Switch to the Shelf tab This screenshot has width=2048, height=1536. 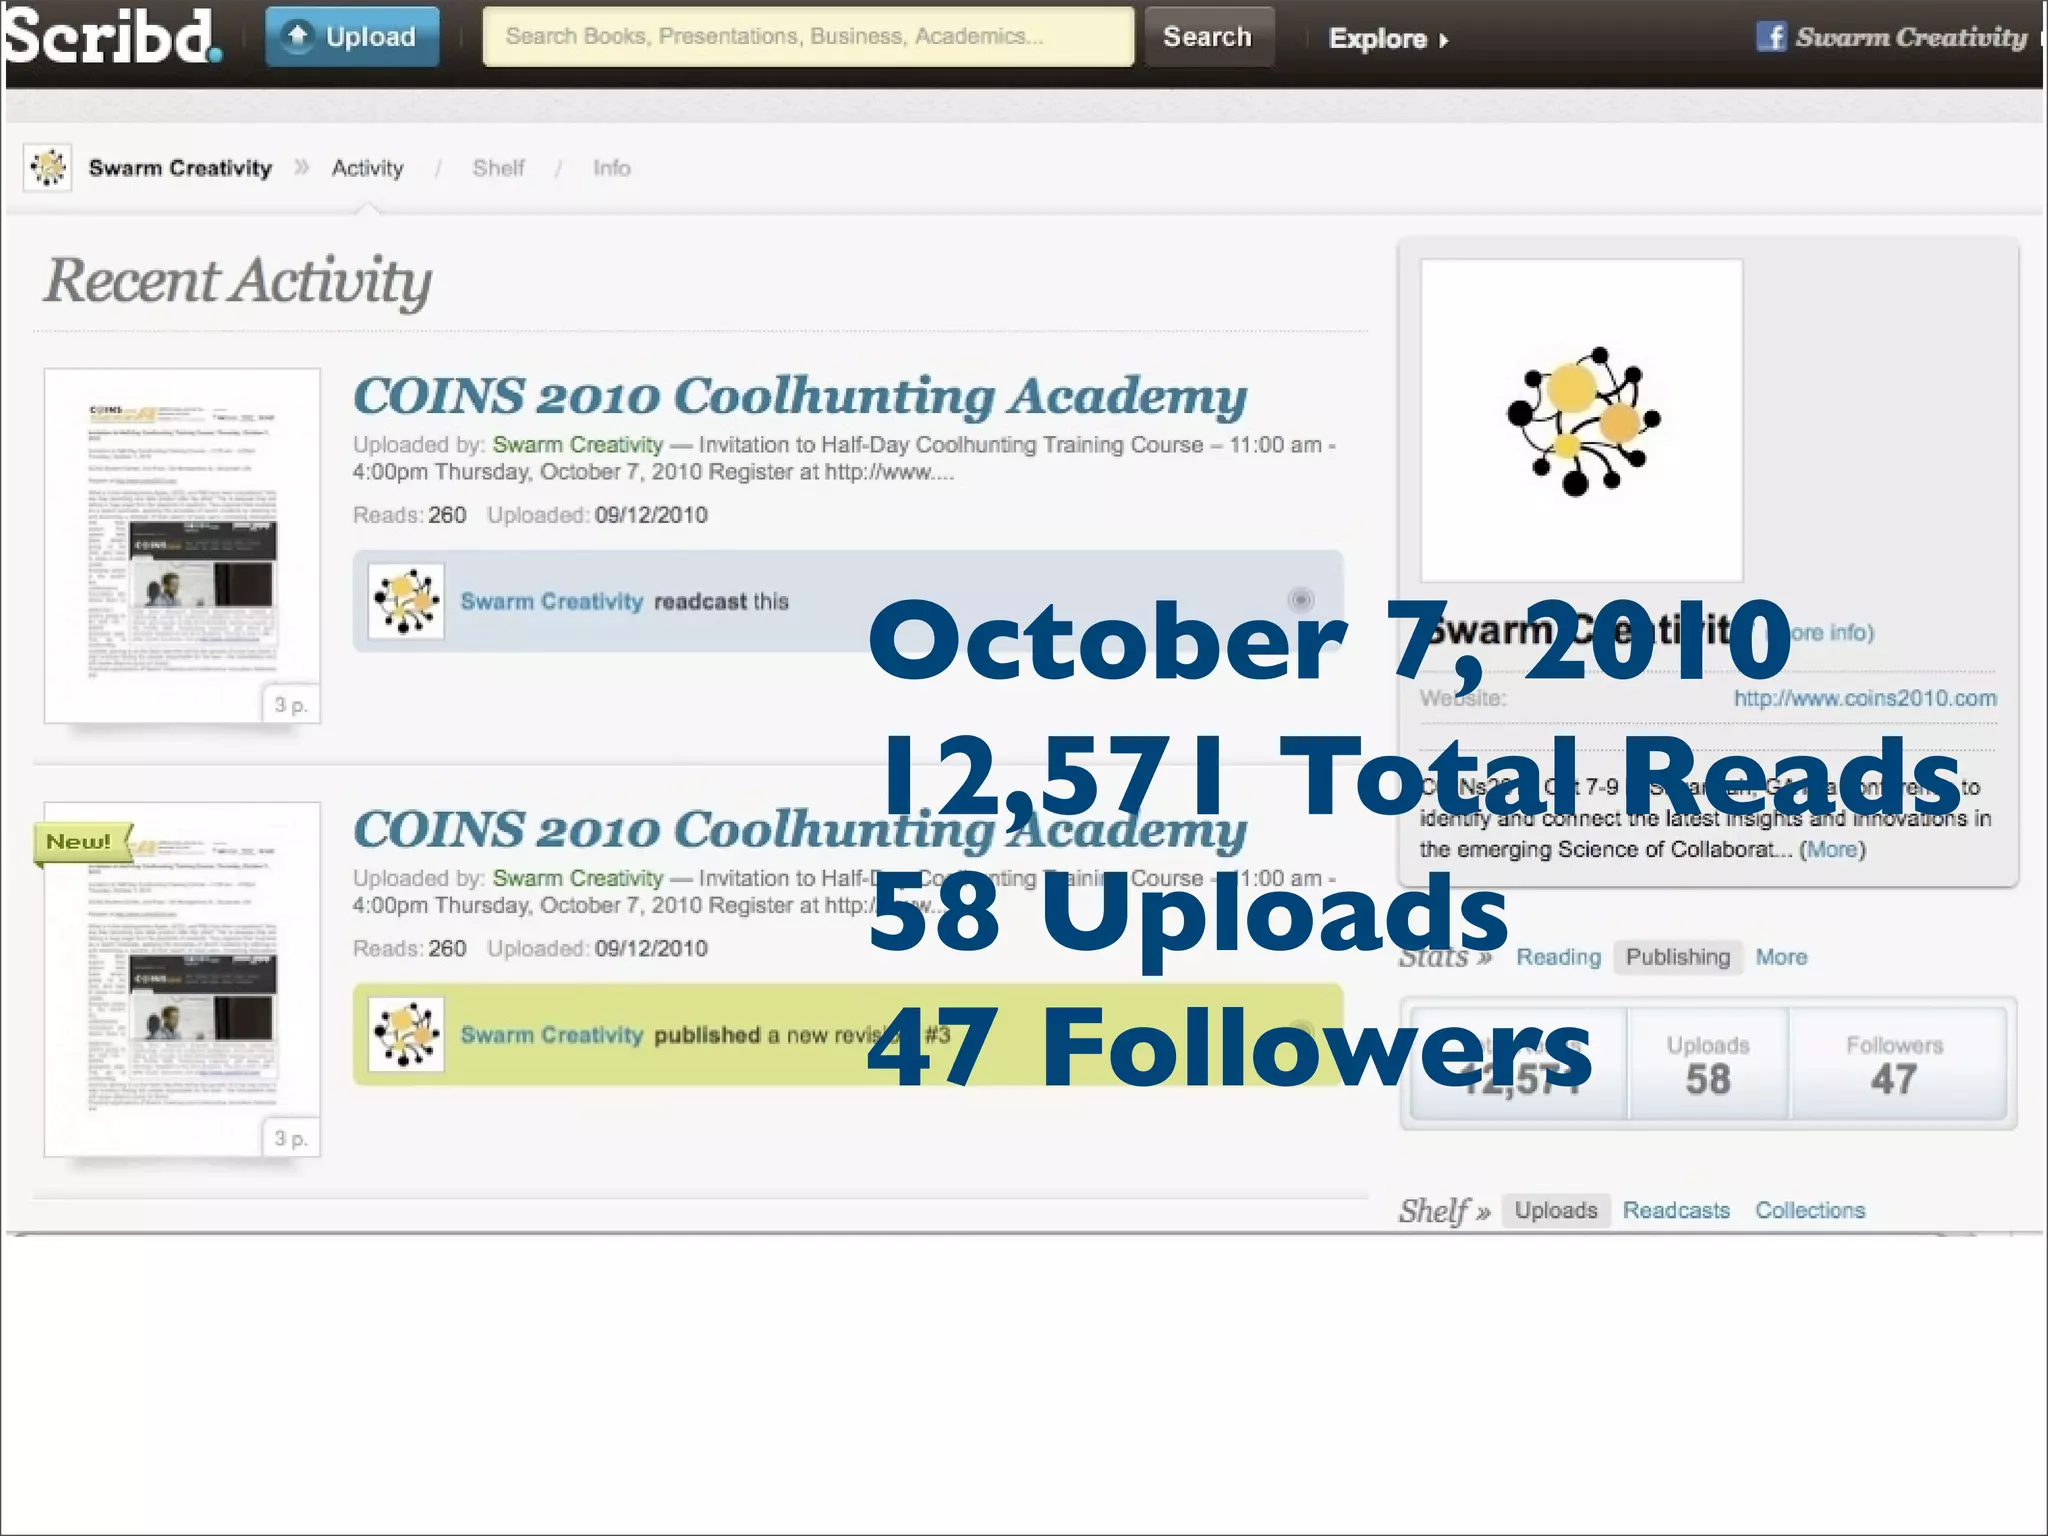coord(498,168)
